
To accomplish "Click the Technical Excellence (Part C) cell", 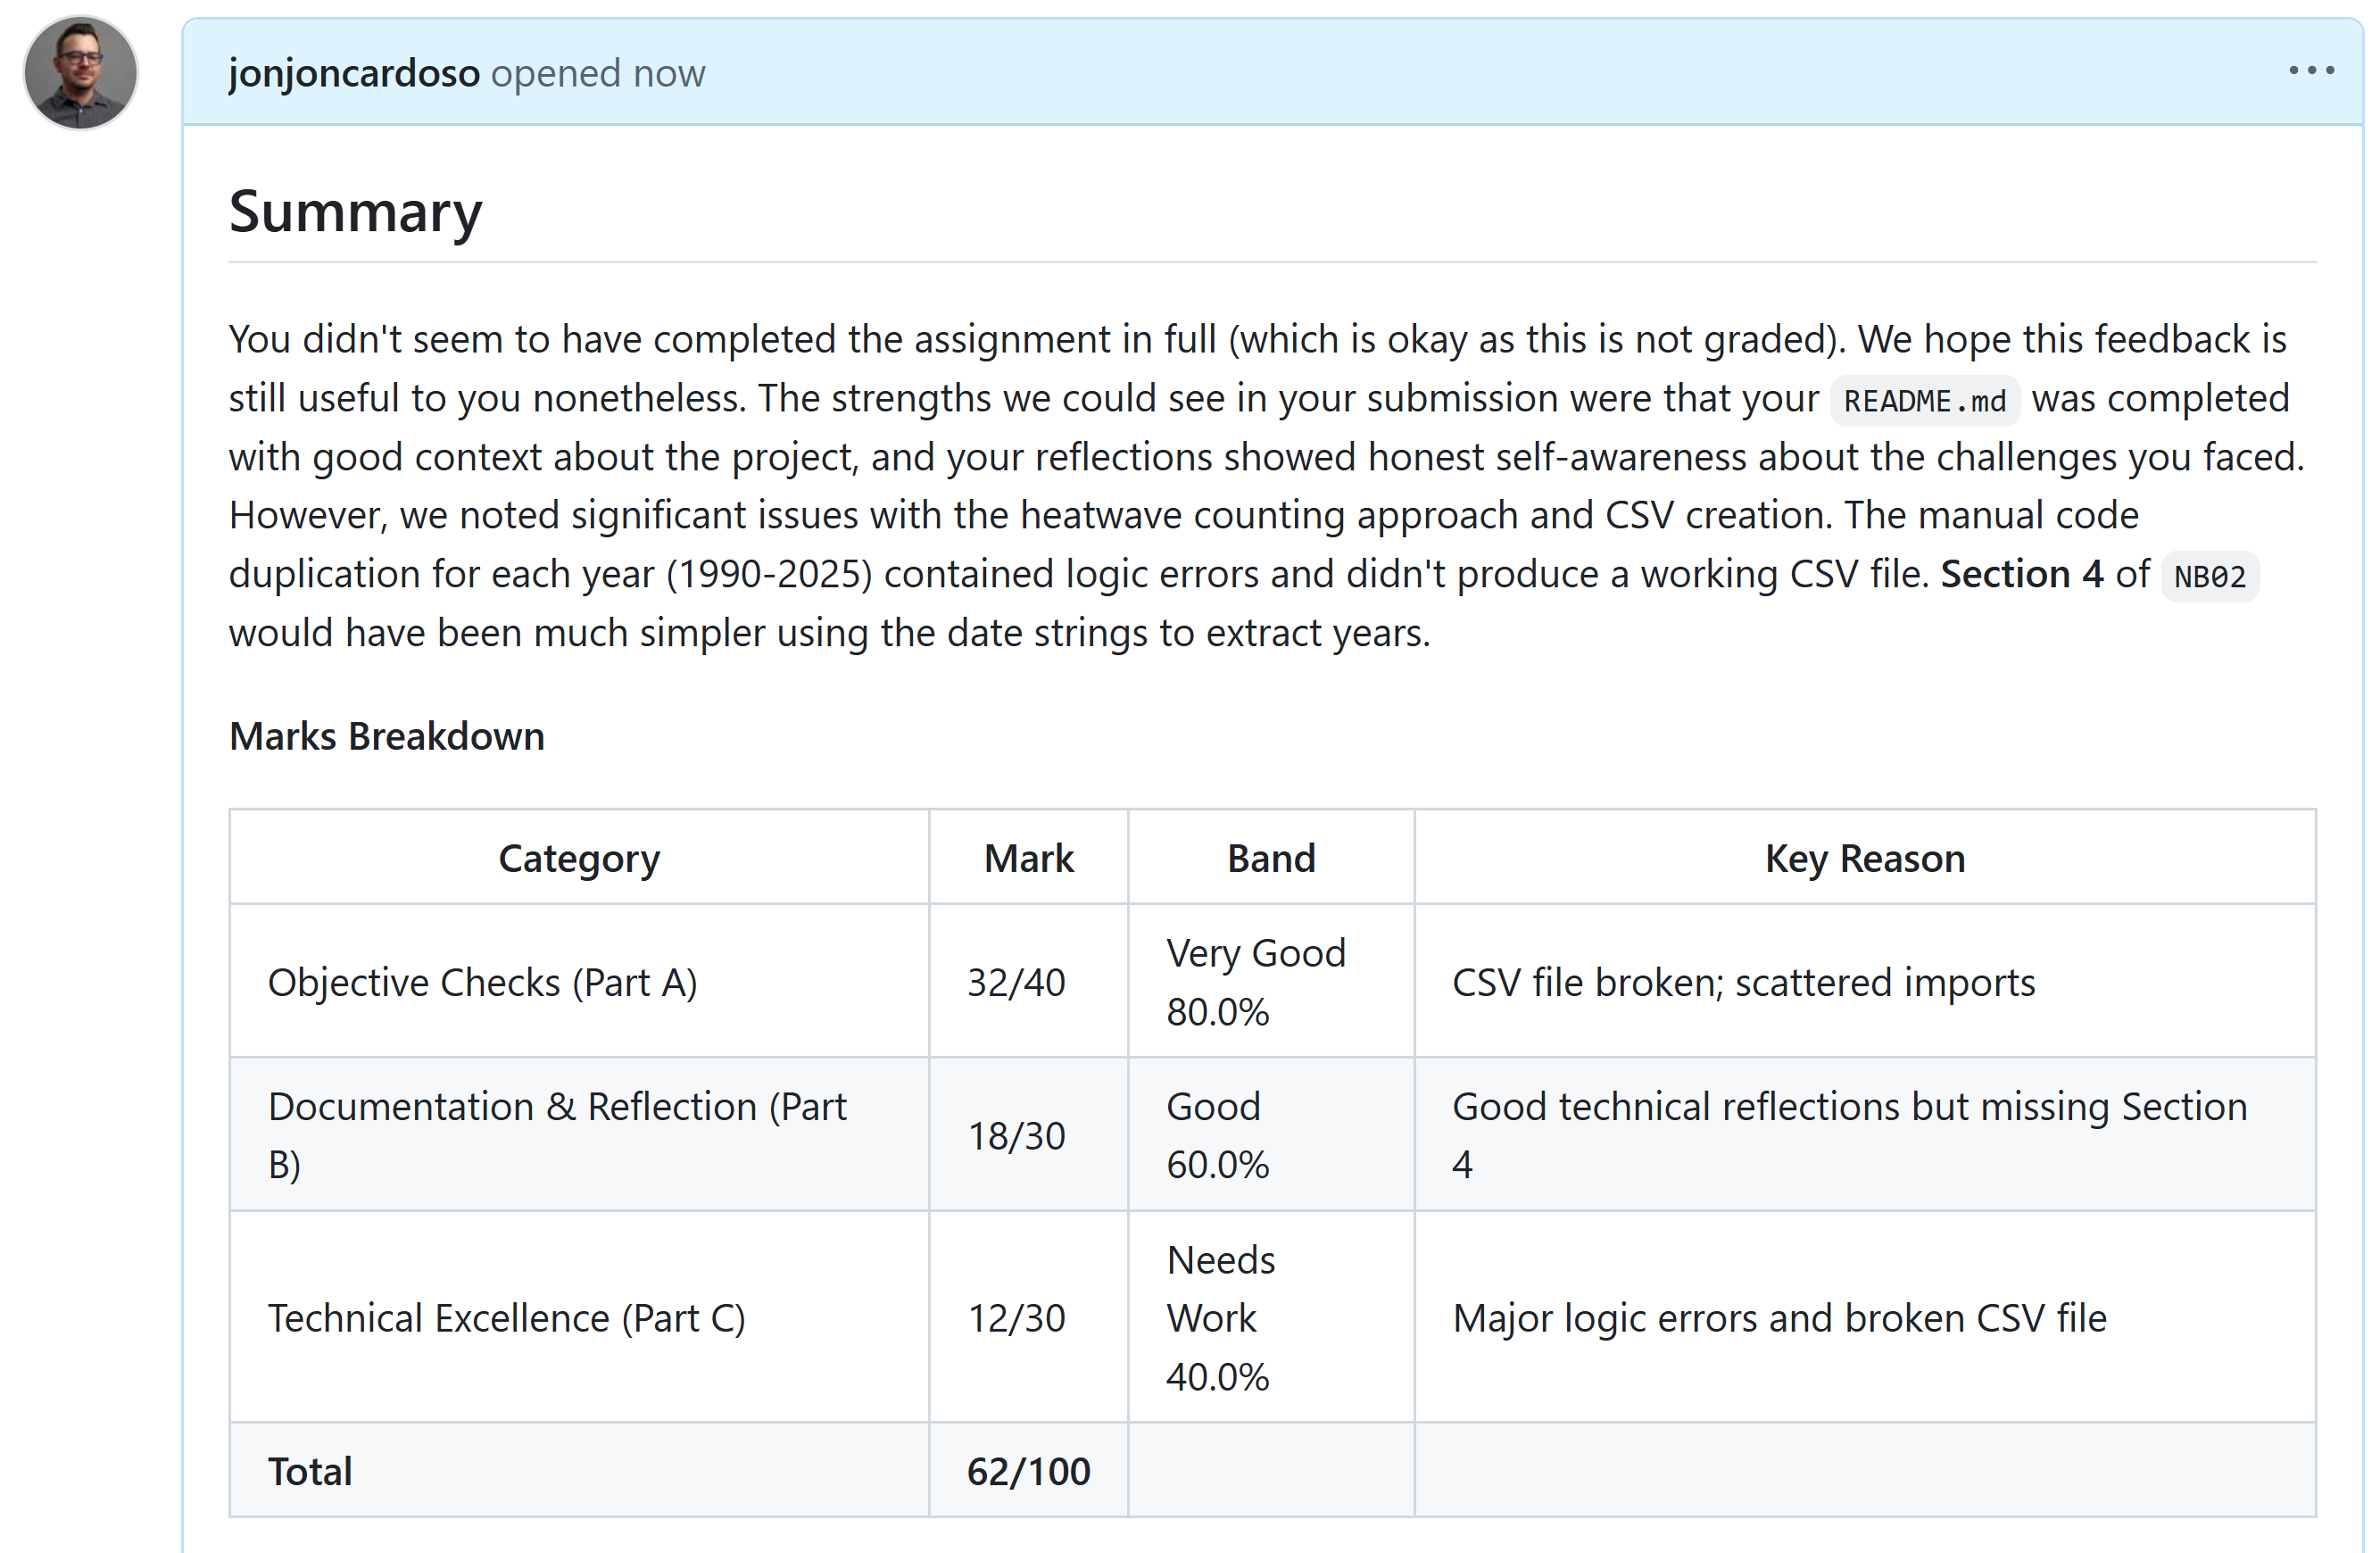I will pos(506,1318).
